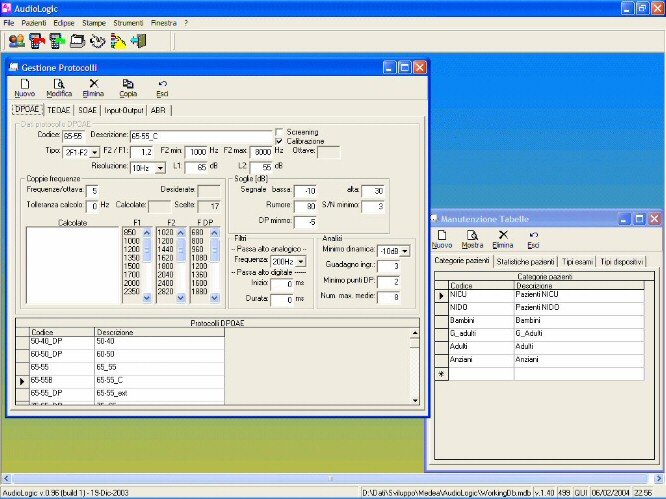Switch to the TEOAE tab
The height and width of the screenshot is (499, 666).
tap(59, 110)
